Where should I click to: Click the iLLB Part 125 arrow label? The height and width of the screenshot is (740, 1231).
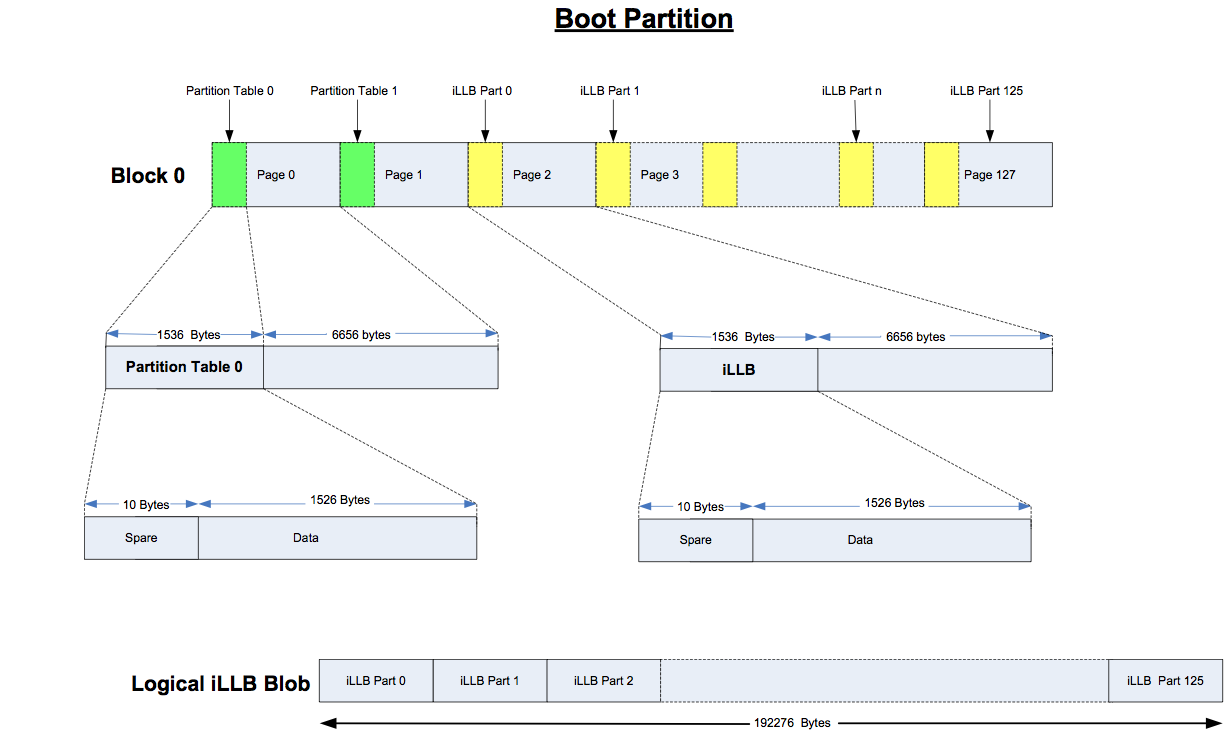986,91
